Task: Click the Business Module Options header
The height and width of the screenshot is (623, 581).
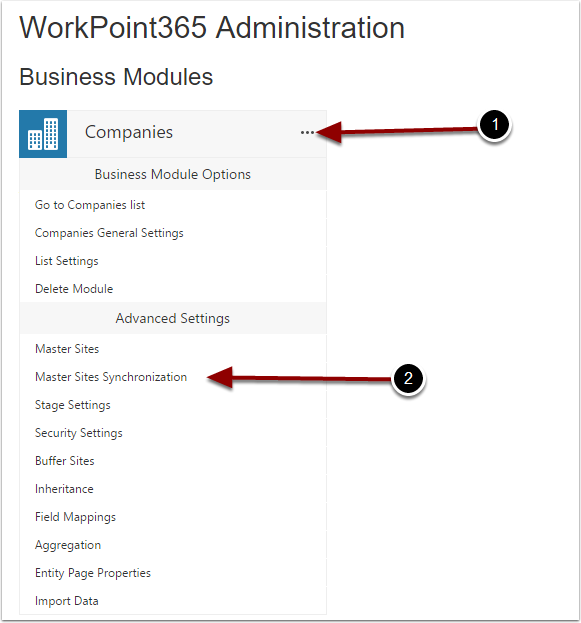Action: (173, 174)
